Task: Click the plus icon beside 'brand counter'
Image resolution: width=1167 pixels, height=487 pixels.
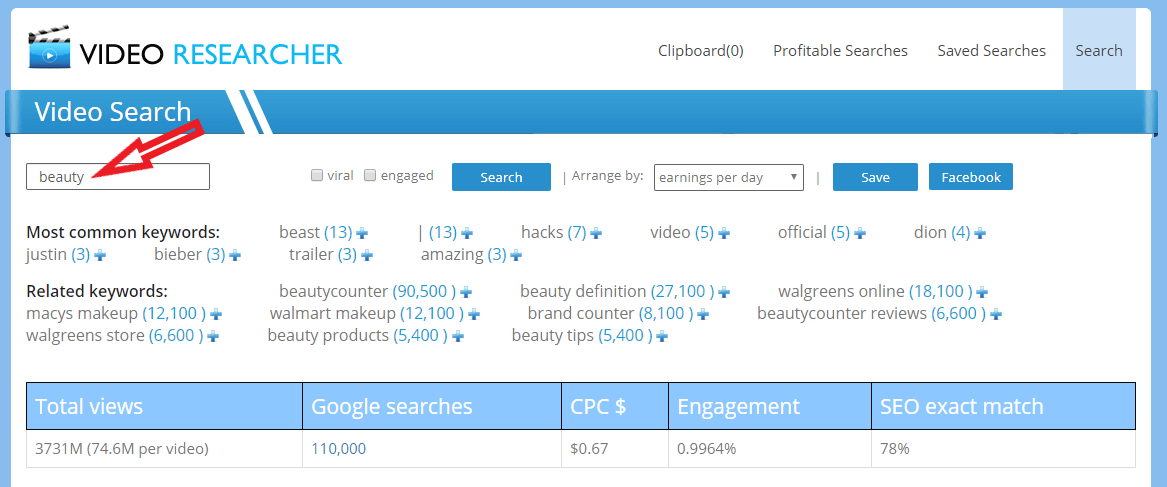Action: click(x=703, y=314)
